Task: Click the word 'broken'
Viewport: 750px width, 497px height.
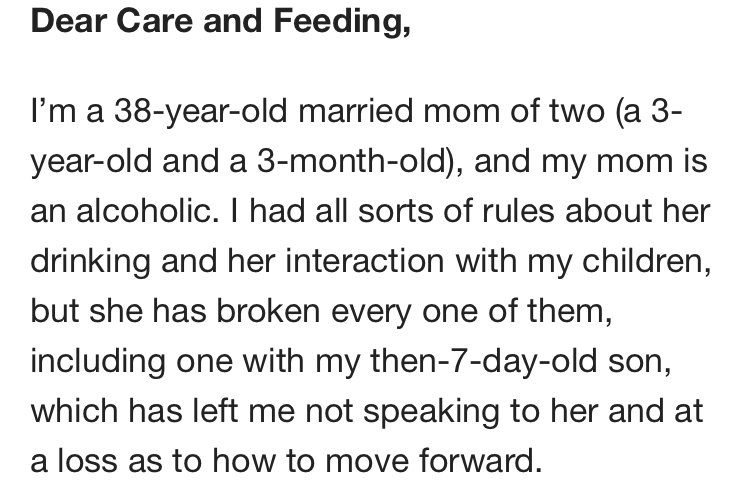Action: point(268,311)
